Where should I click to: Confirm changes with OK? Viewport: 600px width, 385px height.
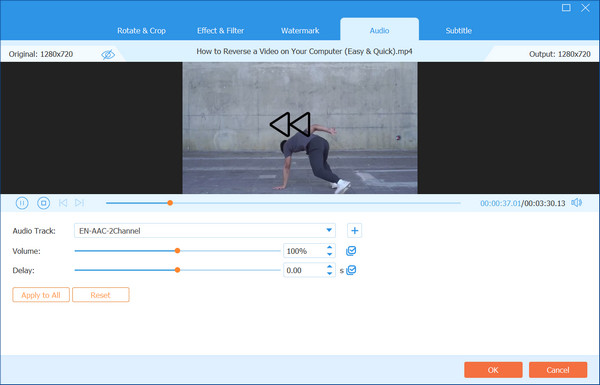tap(493, 370)
